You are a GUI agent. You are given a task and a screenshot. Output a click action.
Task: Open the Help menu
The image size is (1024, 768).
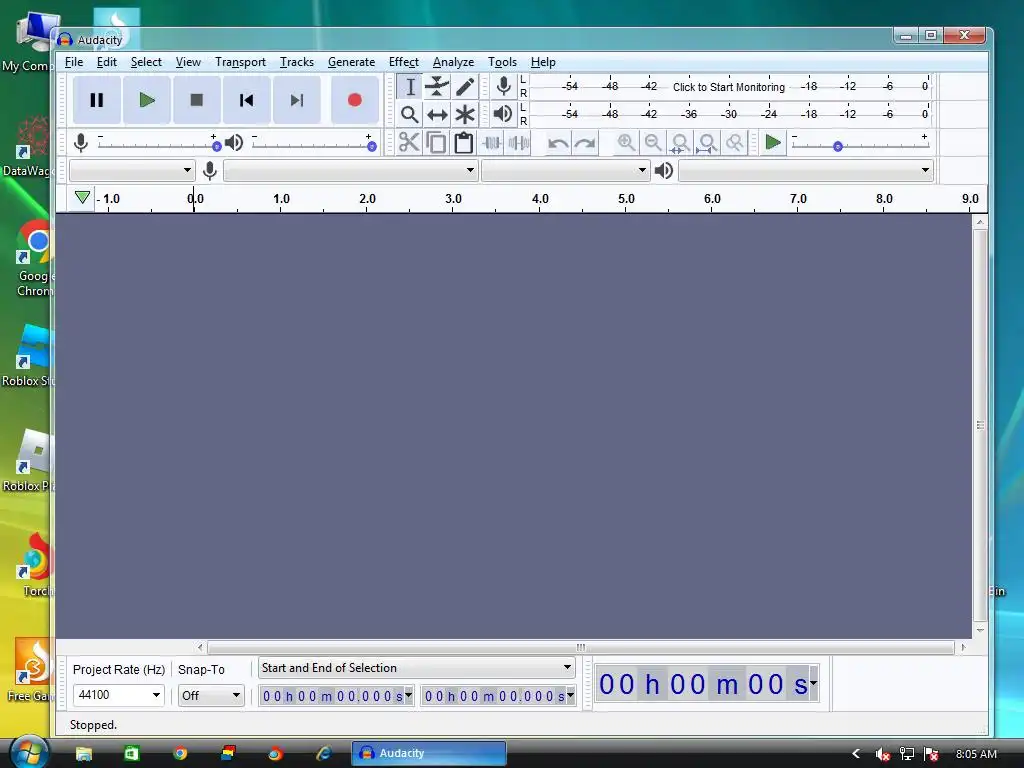543,62
